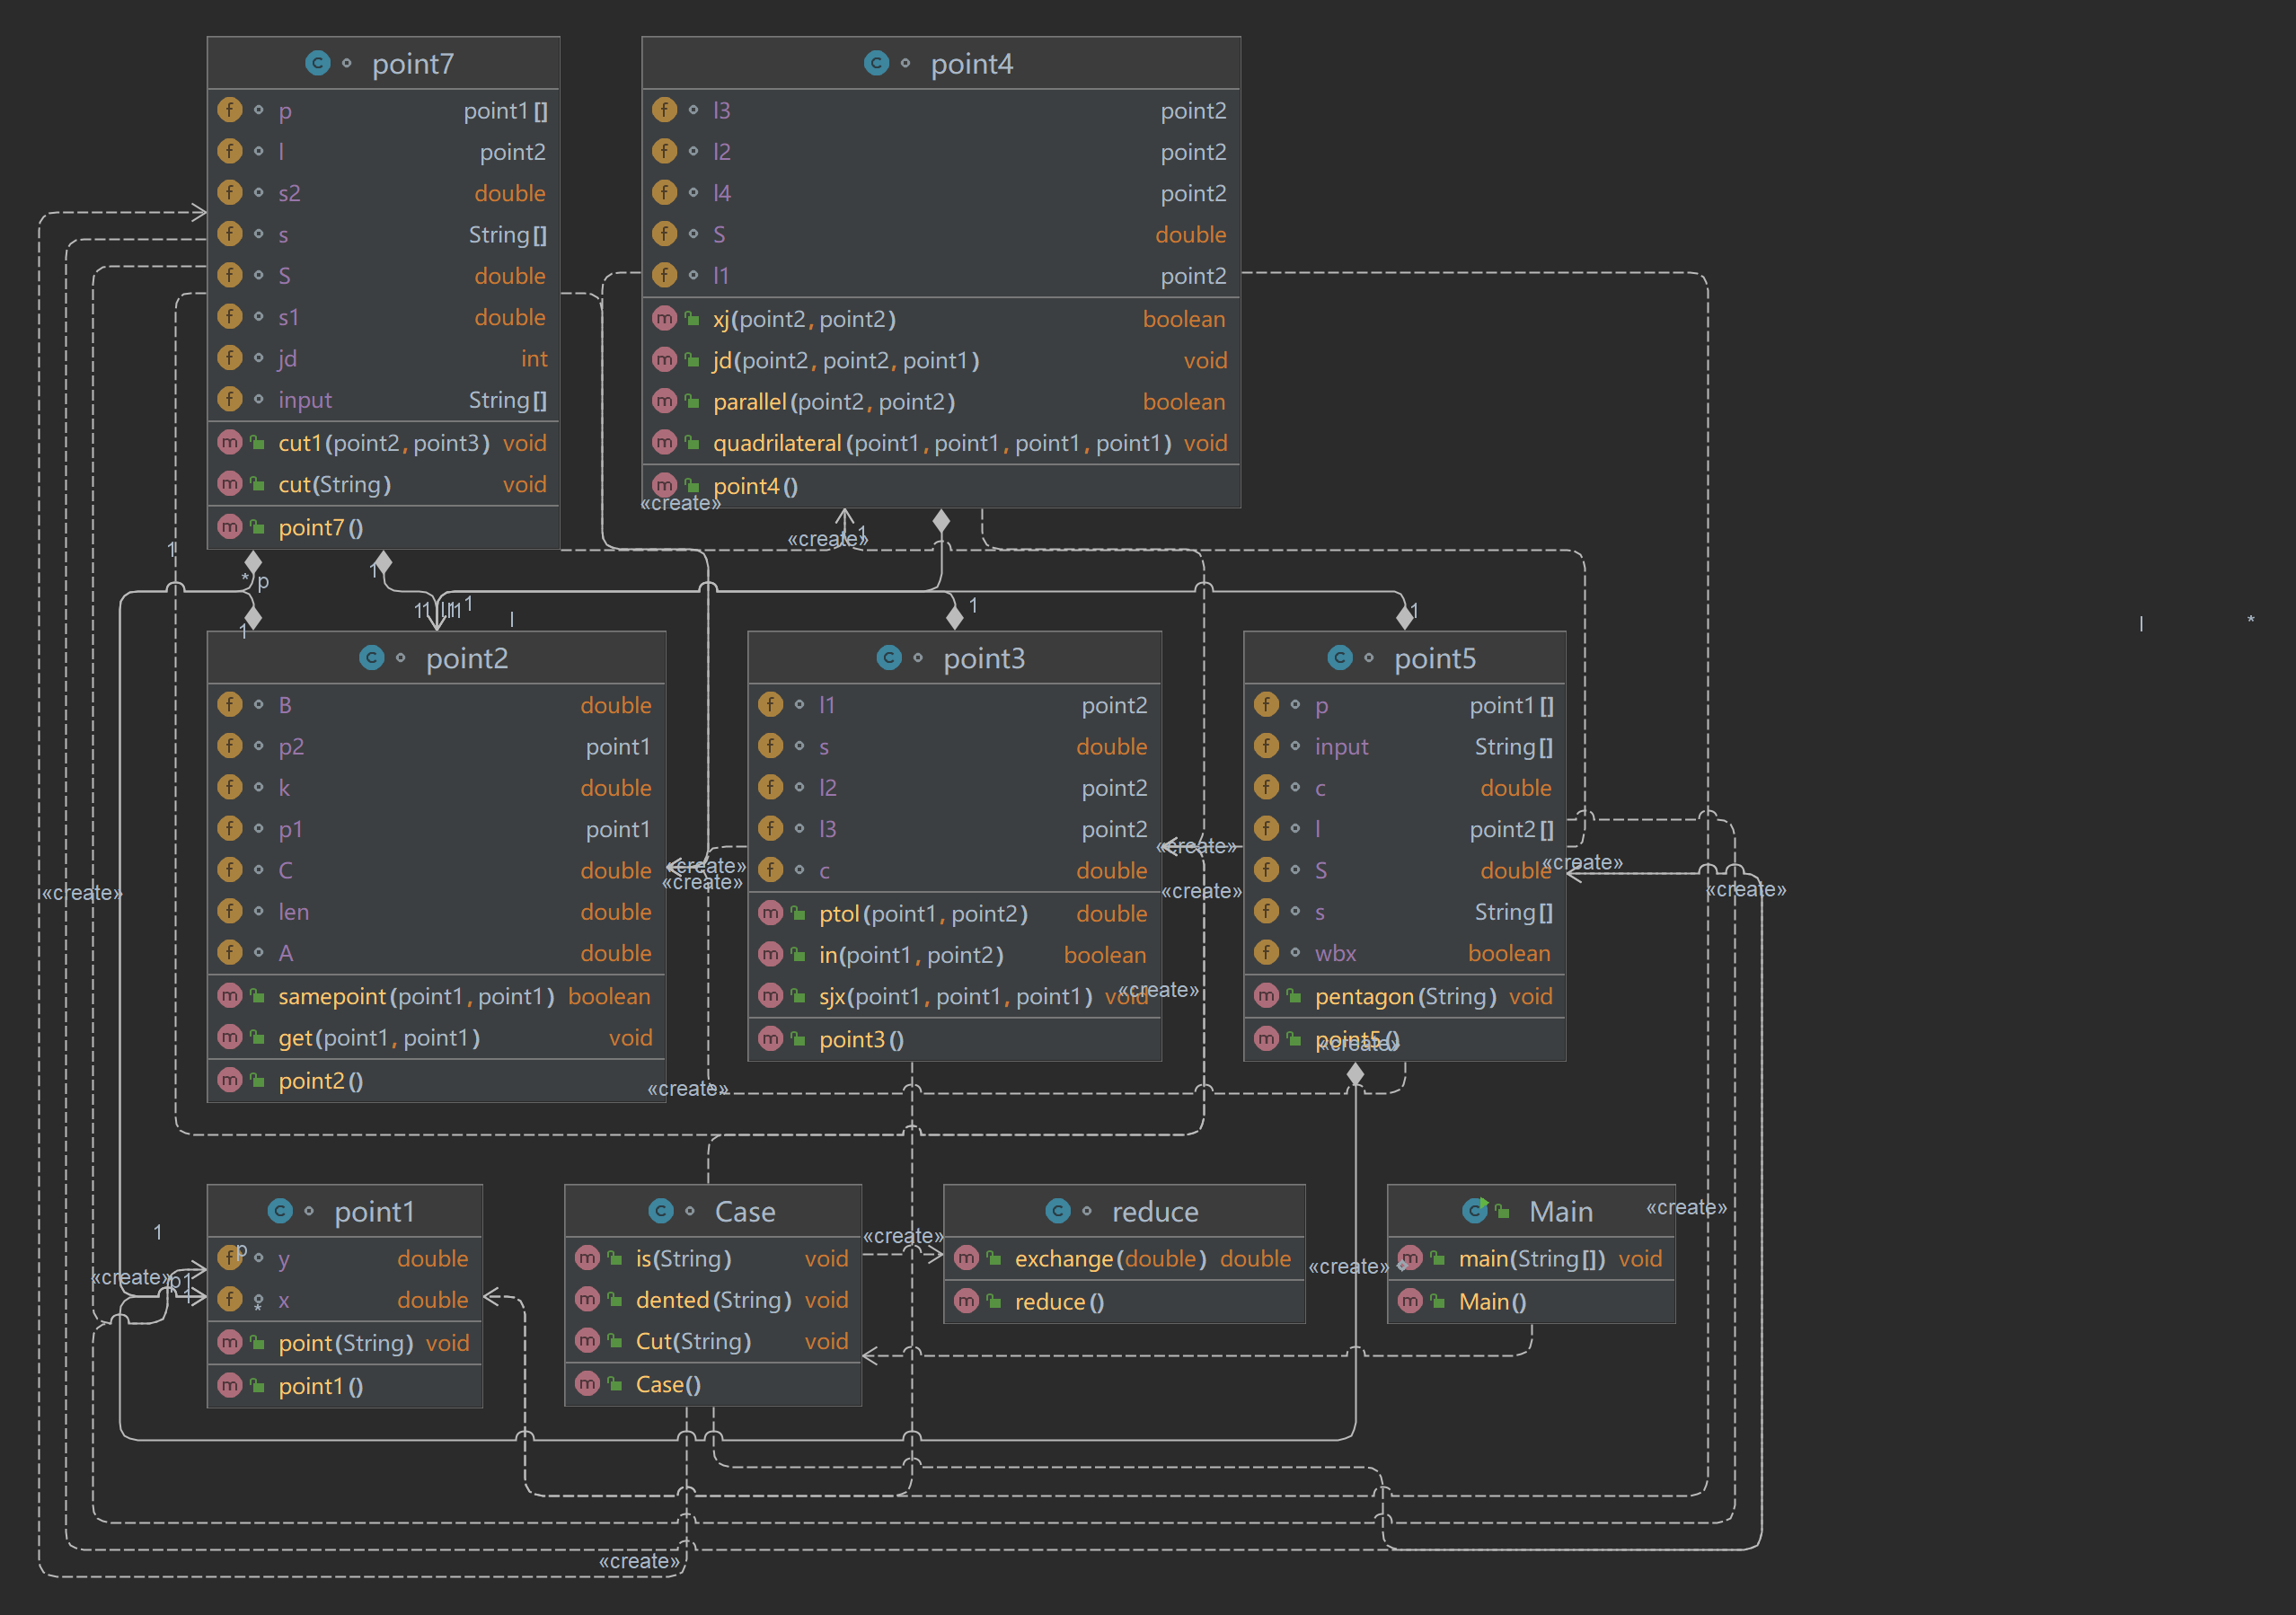Screen dimensions: 2296x1615
Task: Click the class icon beside point2 title
Action: click(x=371, y=657)
